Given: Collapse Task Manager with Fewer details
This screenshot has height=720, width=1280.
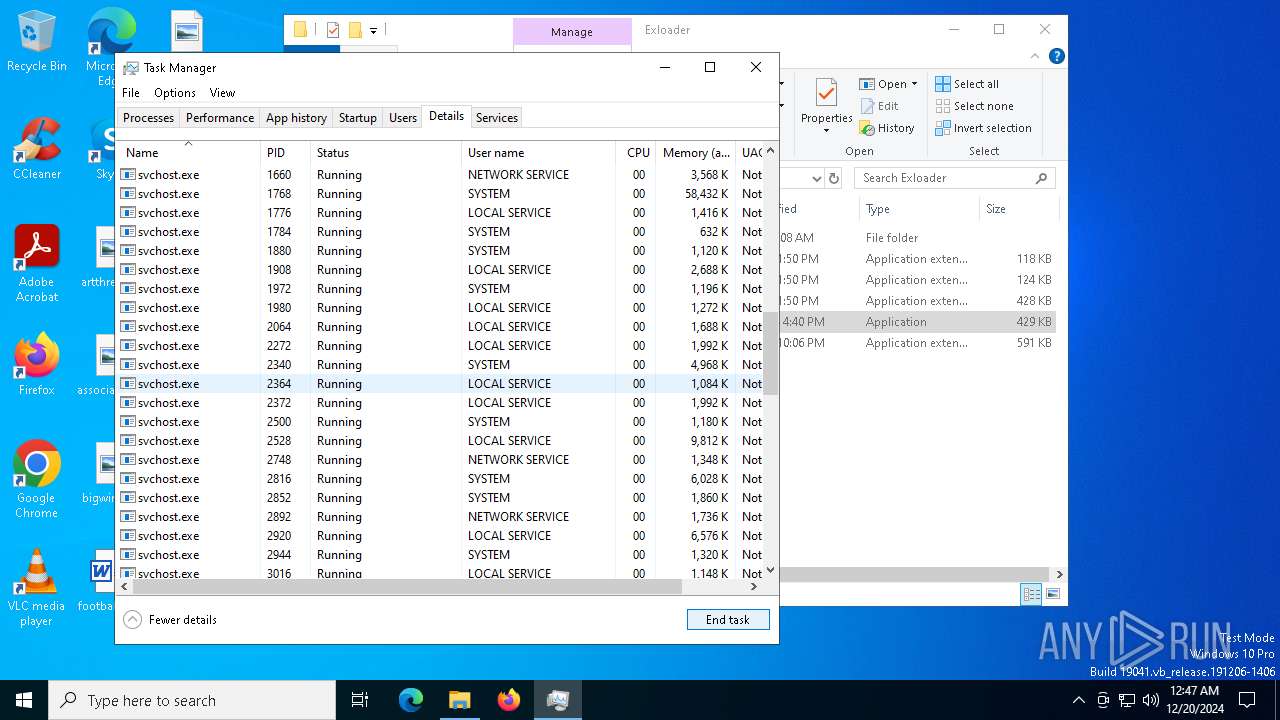Looking at the screenshot, I should (x=171, y=620).
